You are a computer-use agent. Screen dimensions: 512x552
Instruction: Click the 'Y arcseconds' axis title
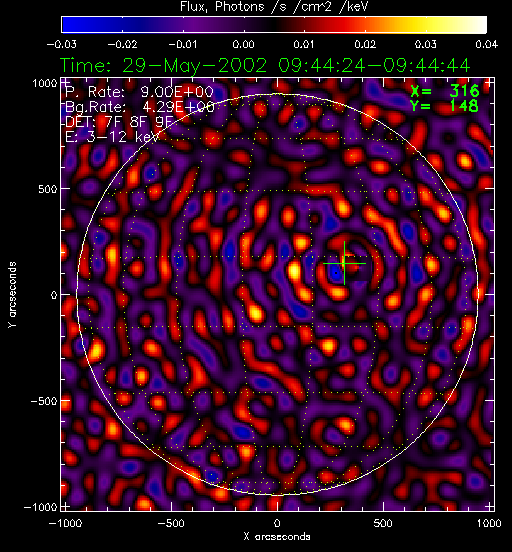[x=12, y=295]
